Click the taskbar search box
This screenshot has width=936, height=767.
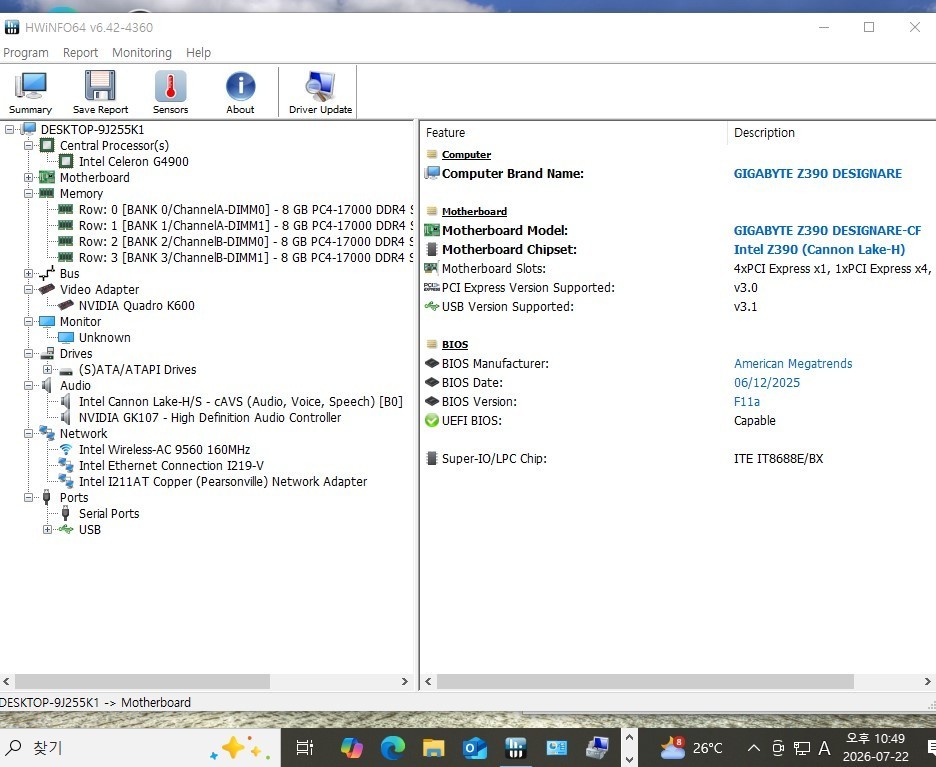[138, 747]
